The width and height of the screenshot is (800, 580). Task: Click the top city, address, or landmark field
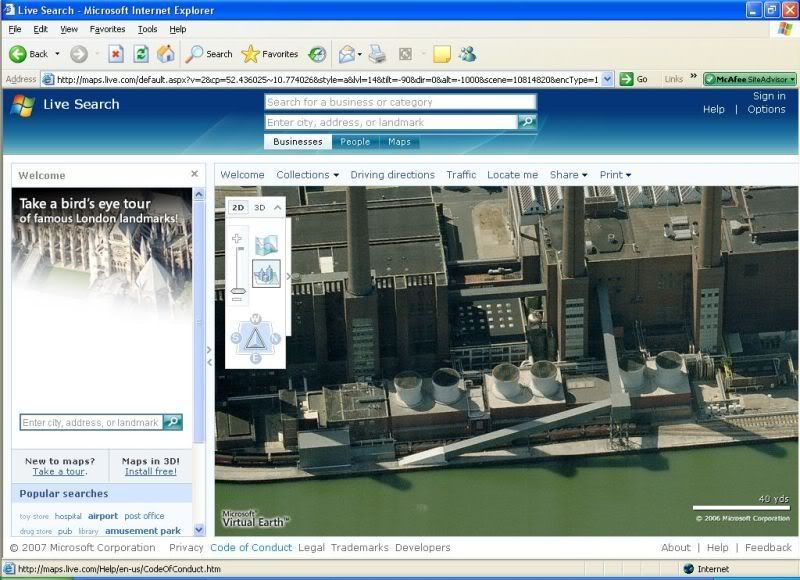coord(391,122)
